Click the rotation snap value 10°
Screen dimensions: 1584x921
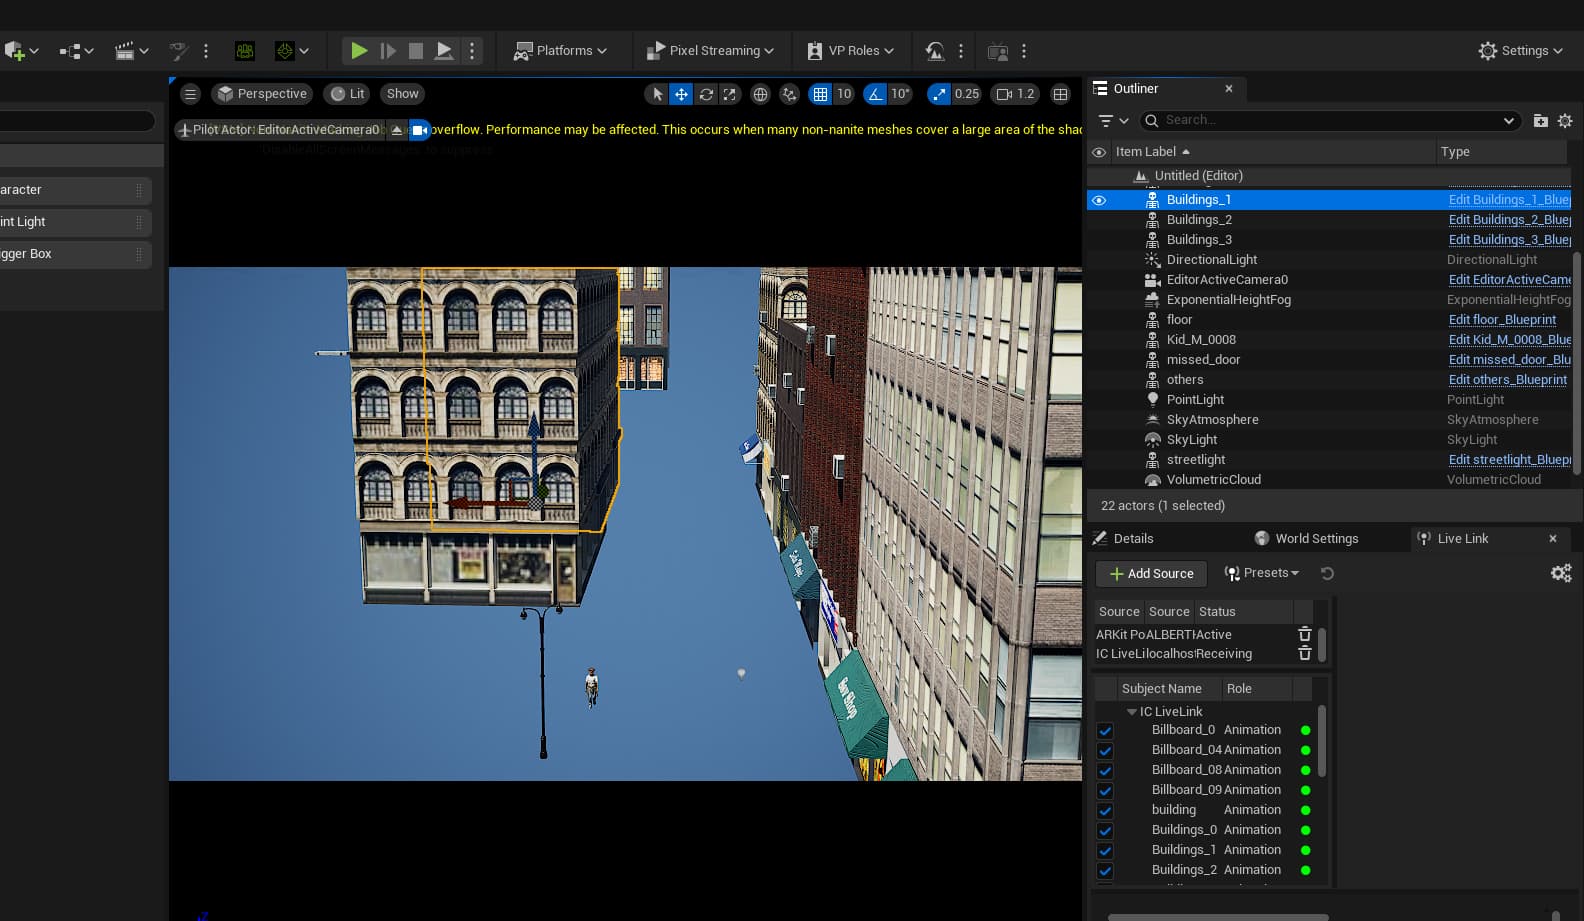point(900,94)
